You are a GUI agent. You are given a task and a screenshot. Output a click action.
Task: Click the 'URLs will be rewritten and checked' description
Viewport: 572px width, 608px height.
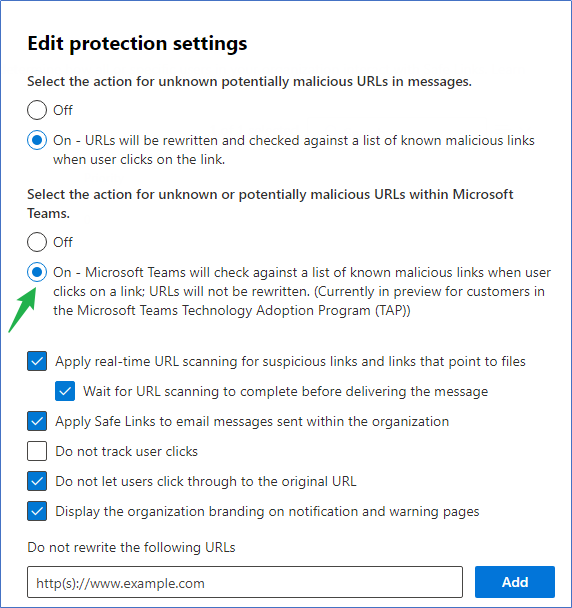pyautogui.click(x=294, y=150)
